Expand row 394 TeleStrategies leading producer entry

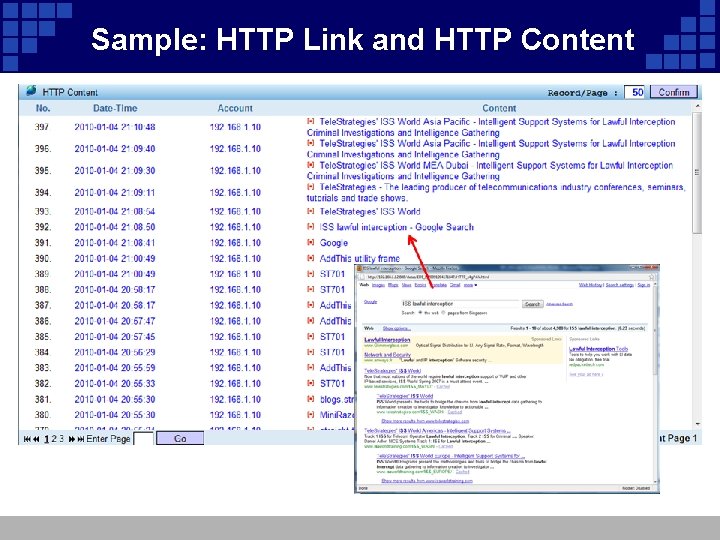(311, 187)
